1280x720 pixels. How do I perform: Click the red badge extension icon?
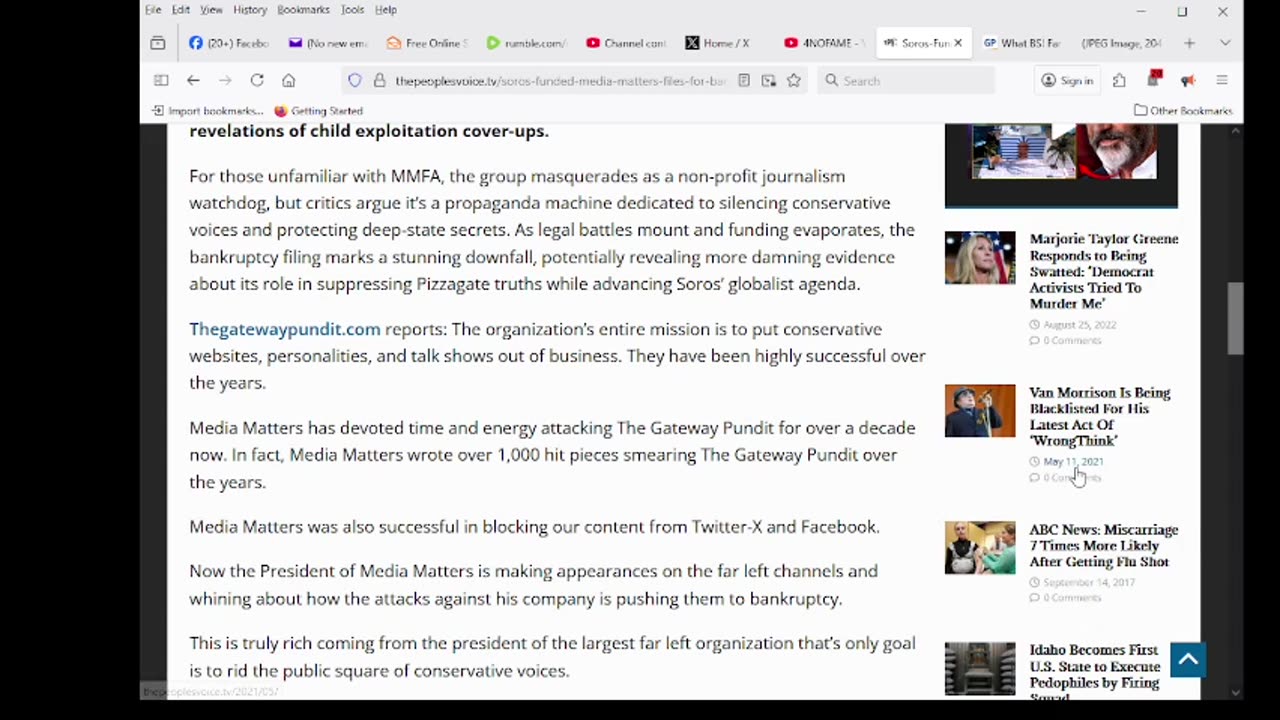coord(1154,79)
